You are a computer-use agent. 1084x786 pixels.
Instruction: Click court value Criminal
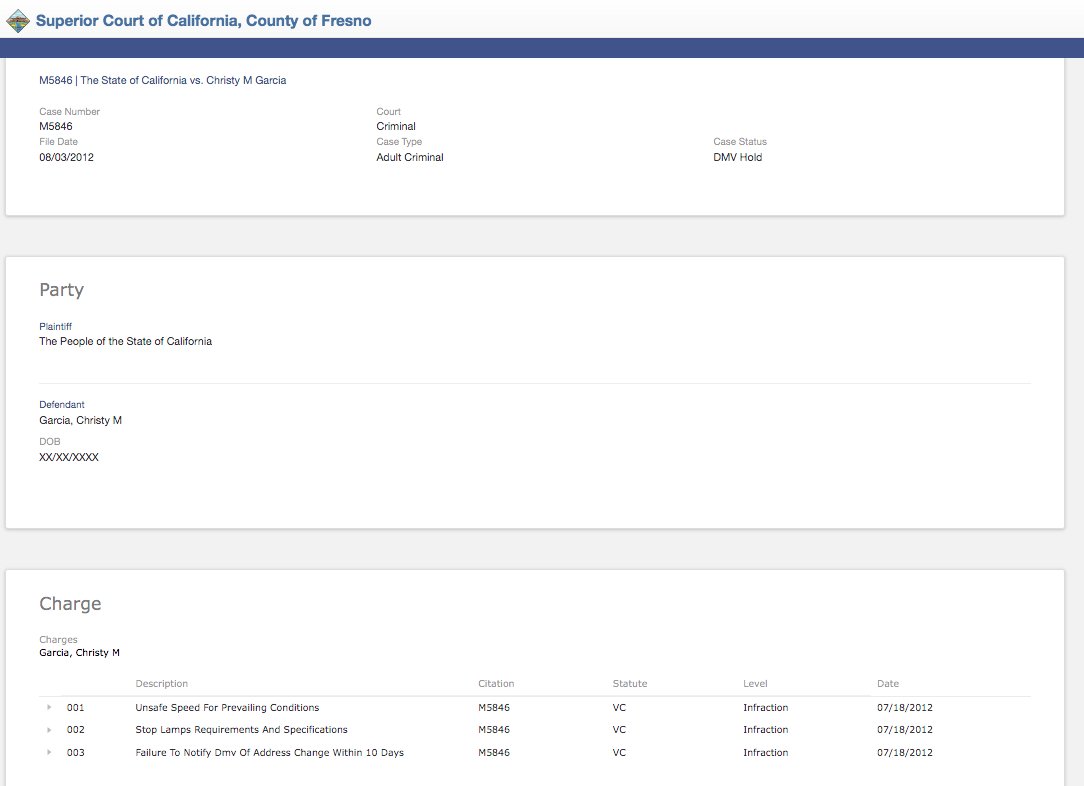tap(396, 126)
